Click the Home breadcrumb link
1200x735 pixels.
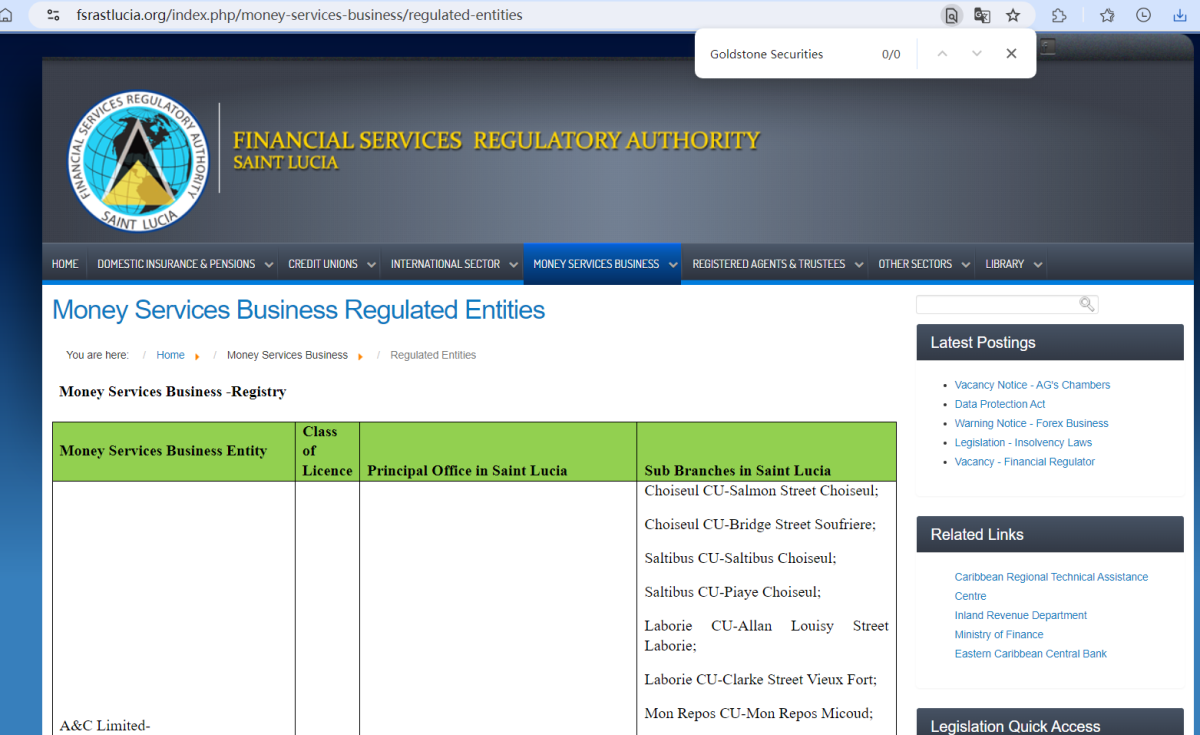[170, 355]
